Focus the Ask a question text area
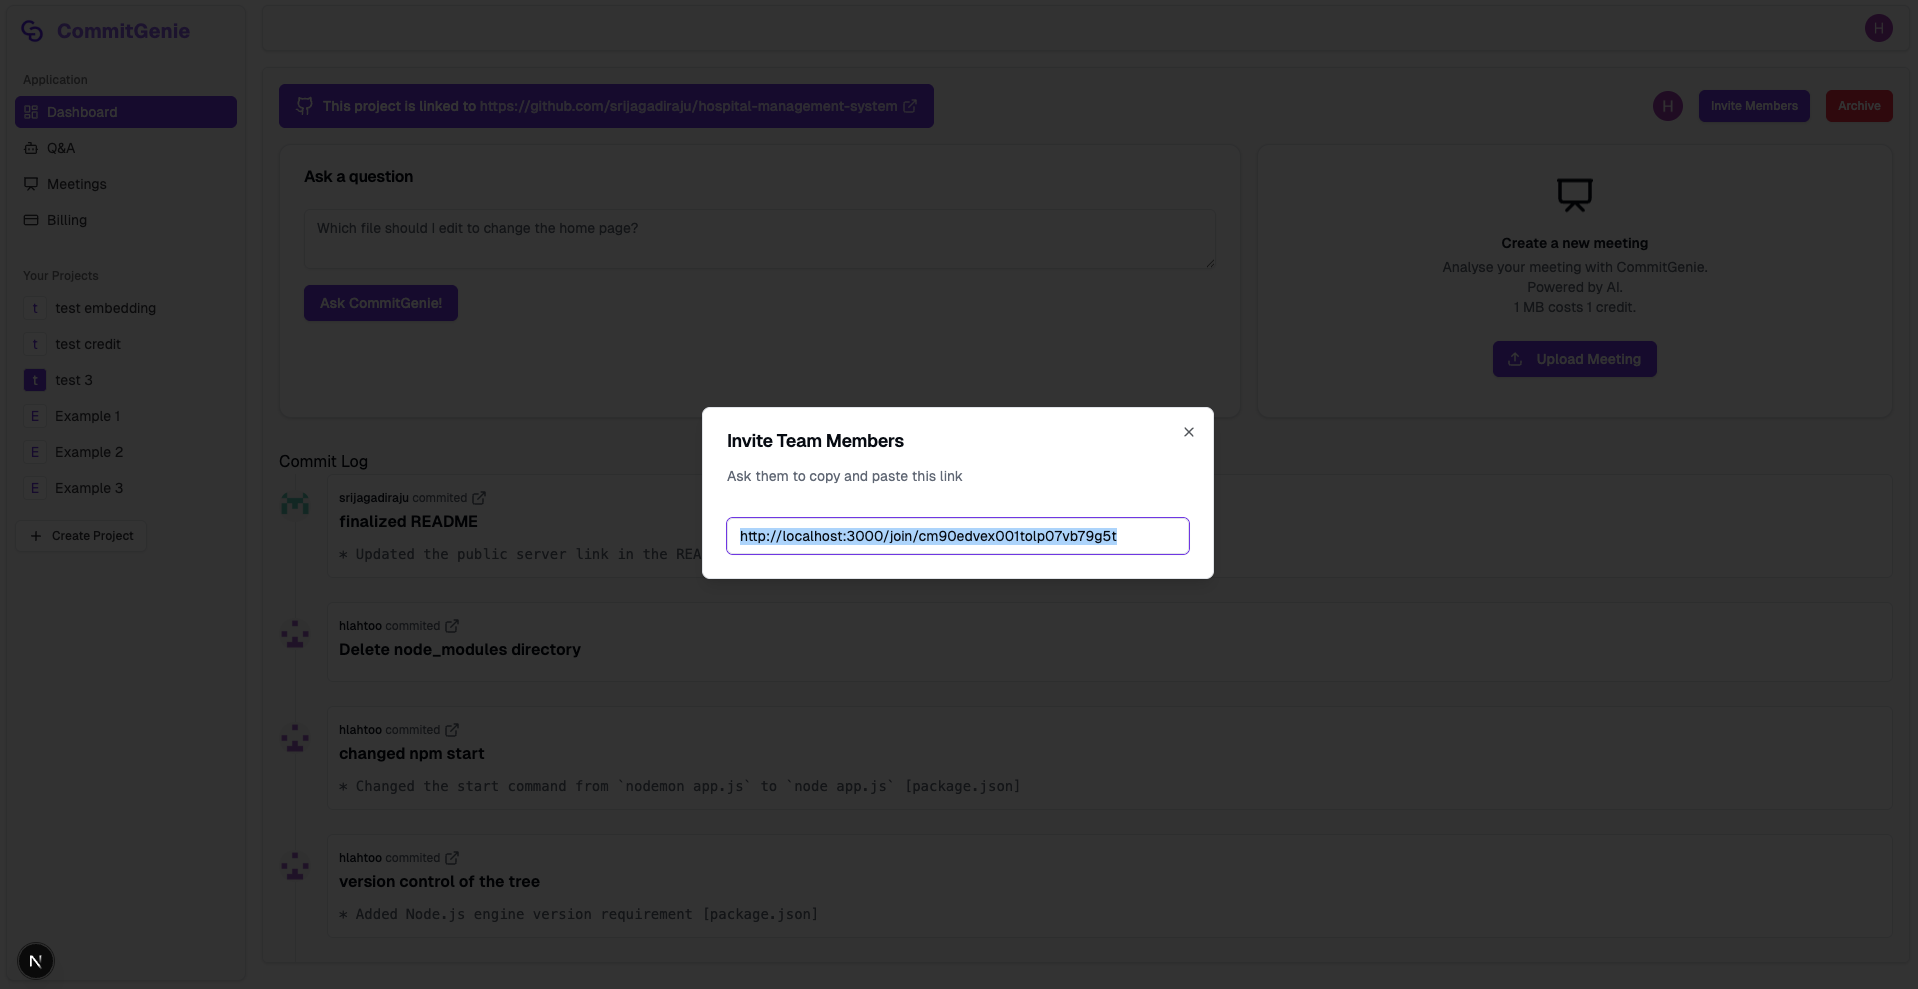The image size is (1918, 989). point(759,239)
